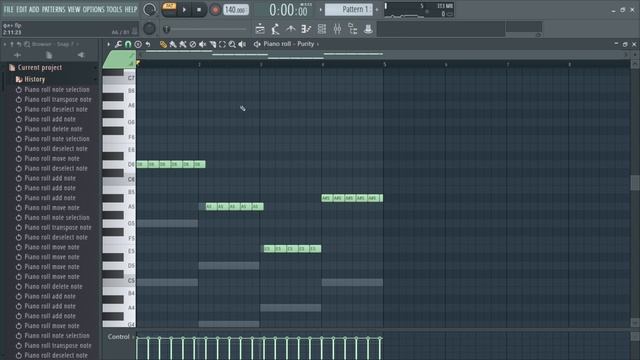Click the arrow left of Pattern 1
640x360 pixels.
pyautogui.click(x=321, y=9)
